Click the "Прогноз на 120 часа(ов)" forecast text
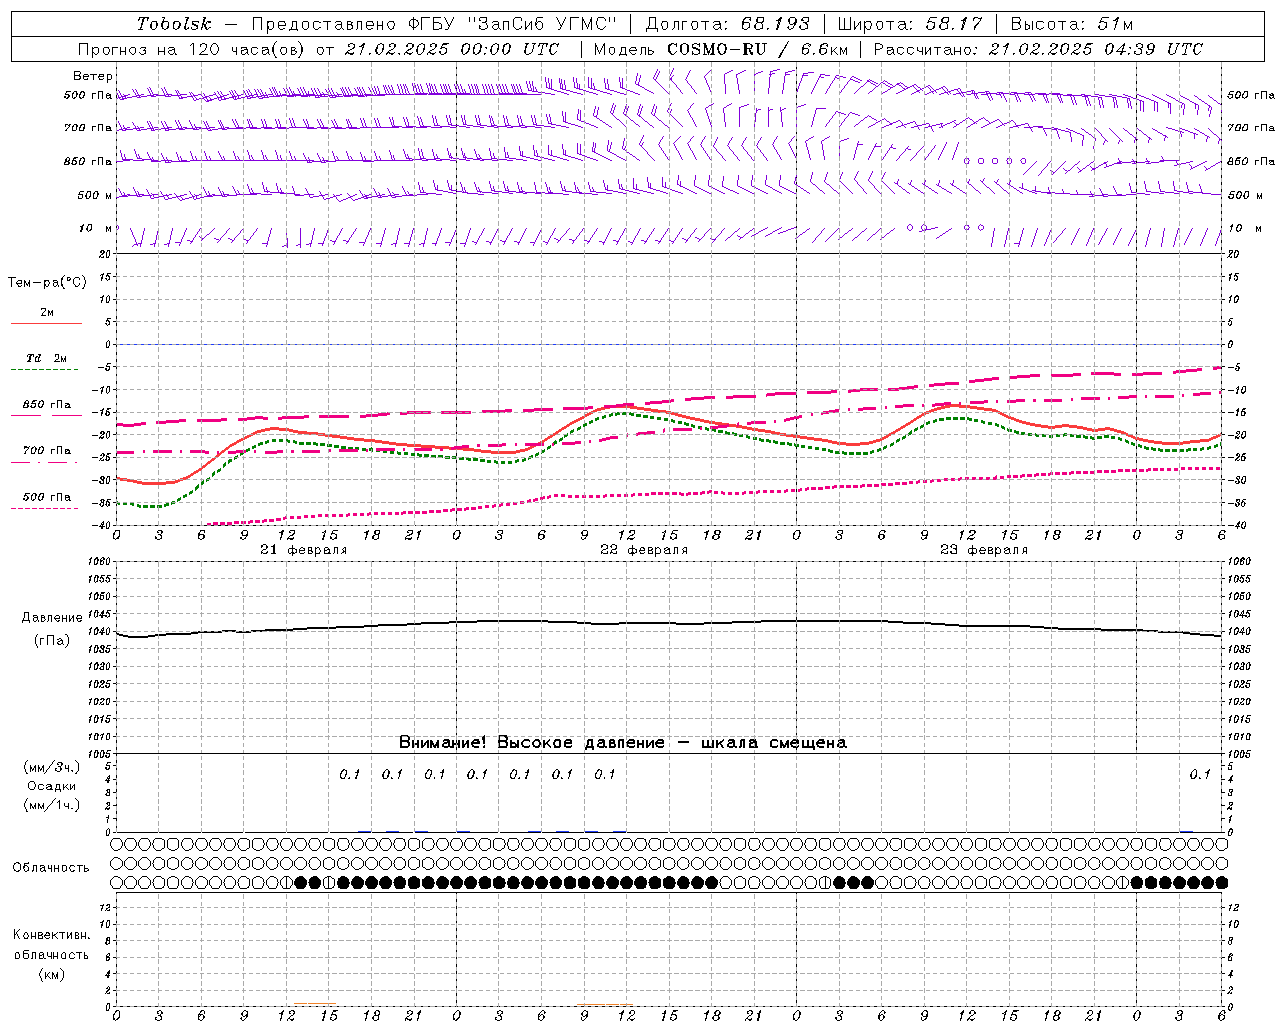This screenshot has width=1280, height=1024. pos(193,49)
